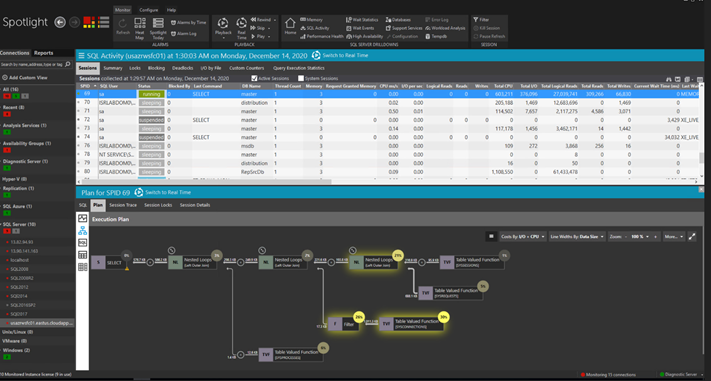The image size is (711, 381).
Task: Open Spotlight Today in ribbon
Action: click(x=158, y=29)
